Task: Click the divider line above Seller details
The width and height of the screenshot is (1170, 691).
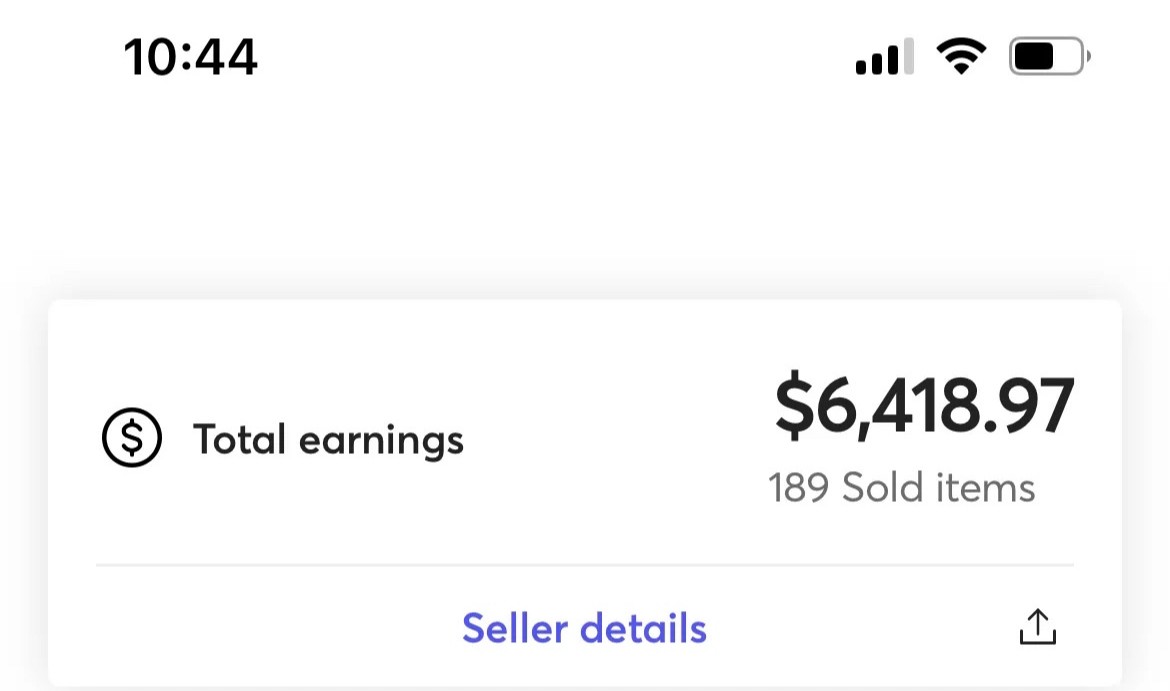Action: 585,565
